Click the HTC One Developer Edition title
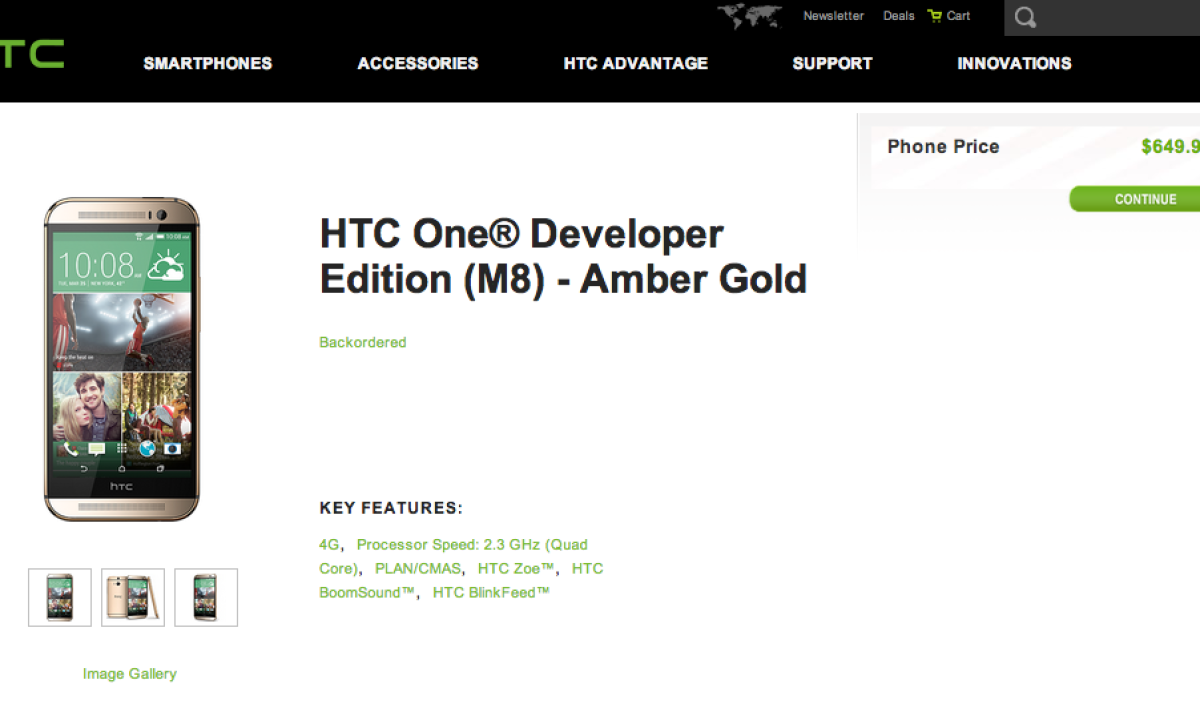This screenshot has width=1200, height=720. (563, 257)
